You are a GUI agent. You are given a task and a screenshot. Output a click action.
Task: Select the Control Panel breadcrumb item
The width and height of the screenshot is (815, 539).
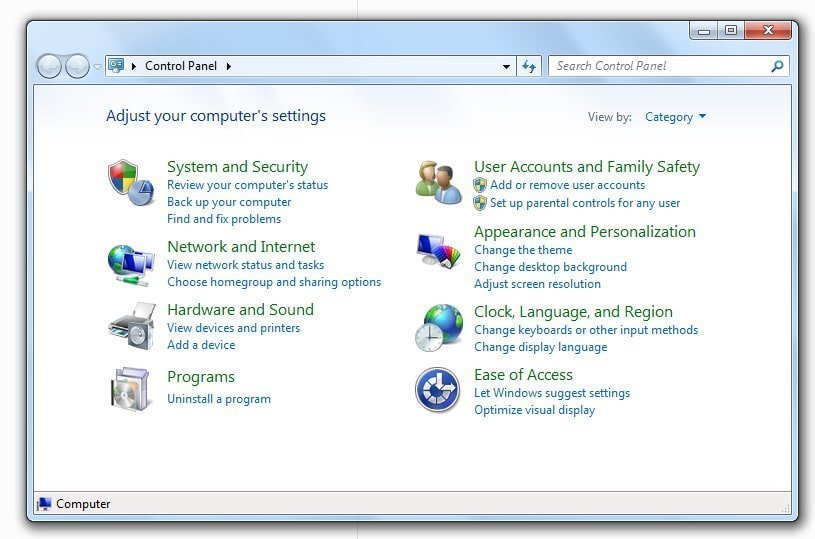181,66
